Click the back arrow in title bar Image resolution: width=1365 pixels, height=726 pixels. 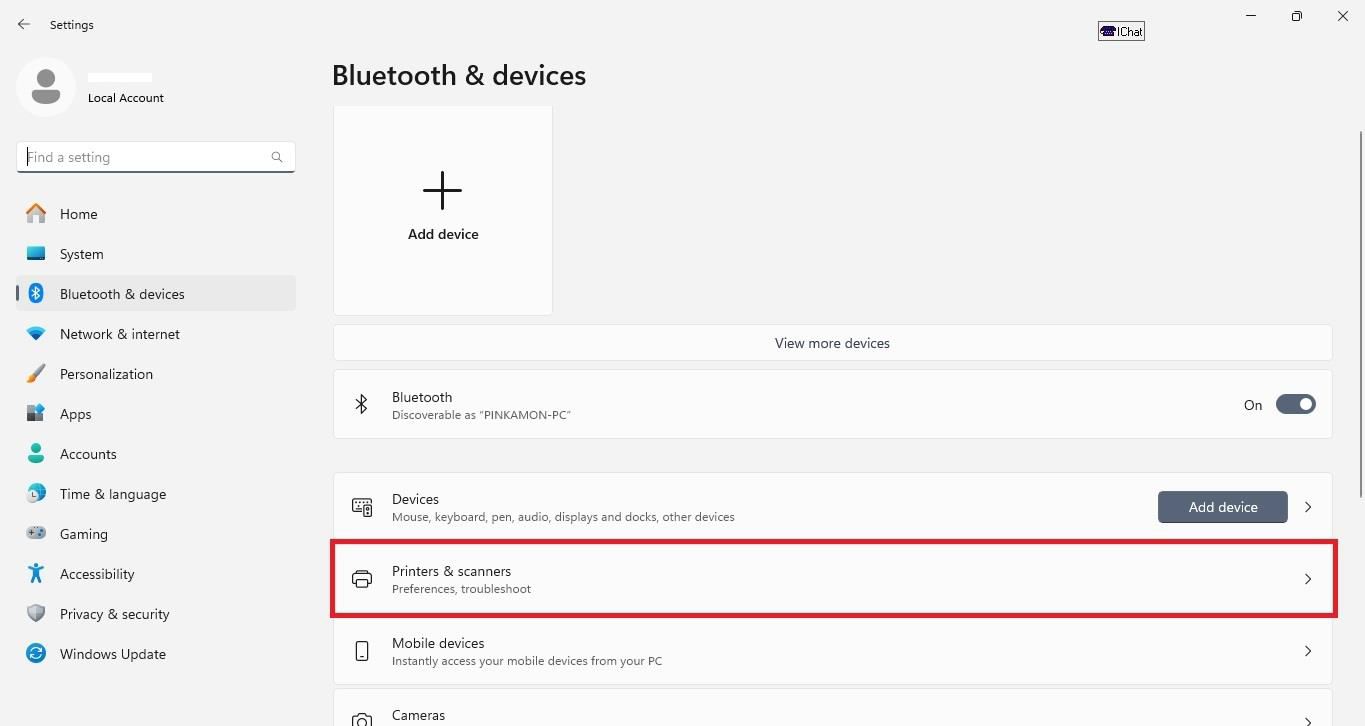click(24, 24)
